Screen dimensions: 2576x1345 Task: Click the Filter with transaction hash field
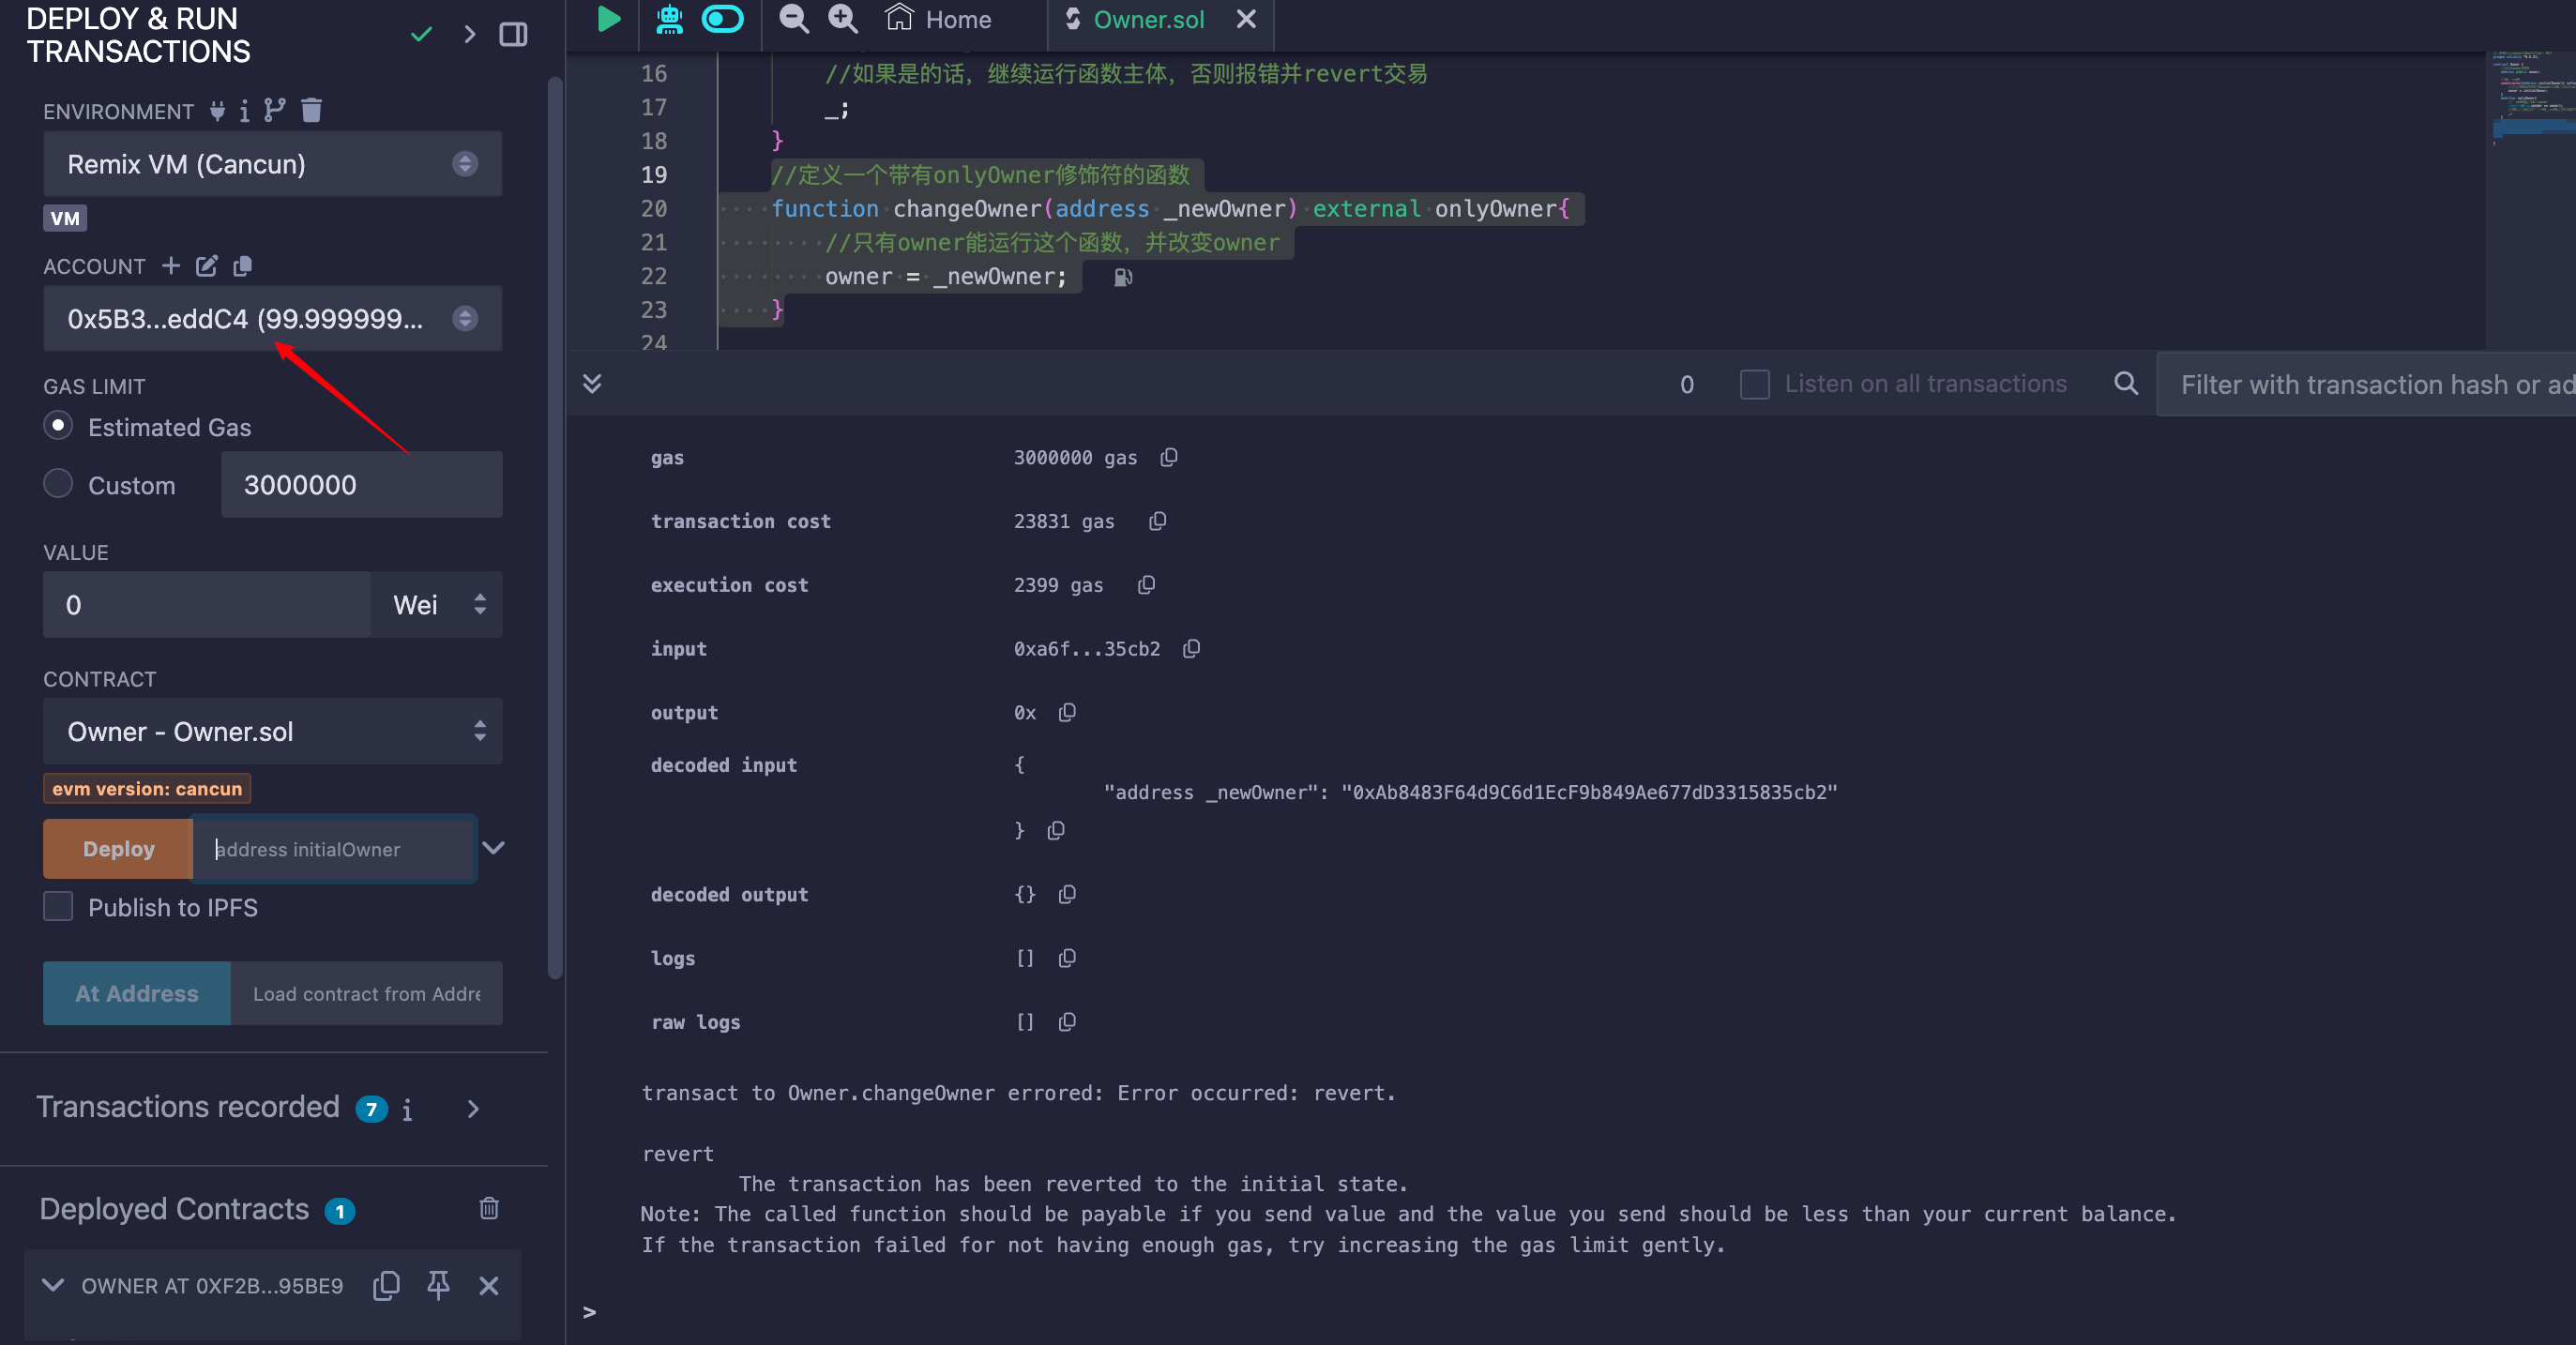pyautogui.click(x=2367, y=384)
